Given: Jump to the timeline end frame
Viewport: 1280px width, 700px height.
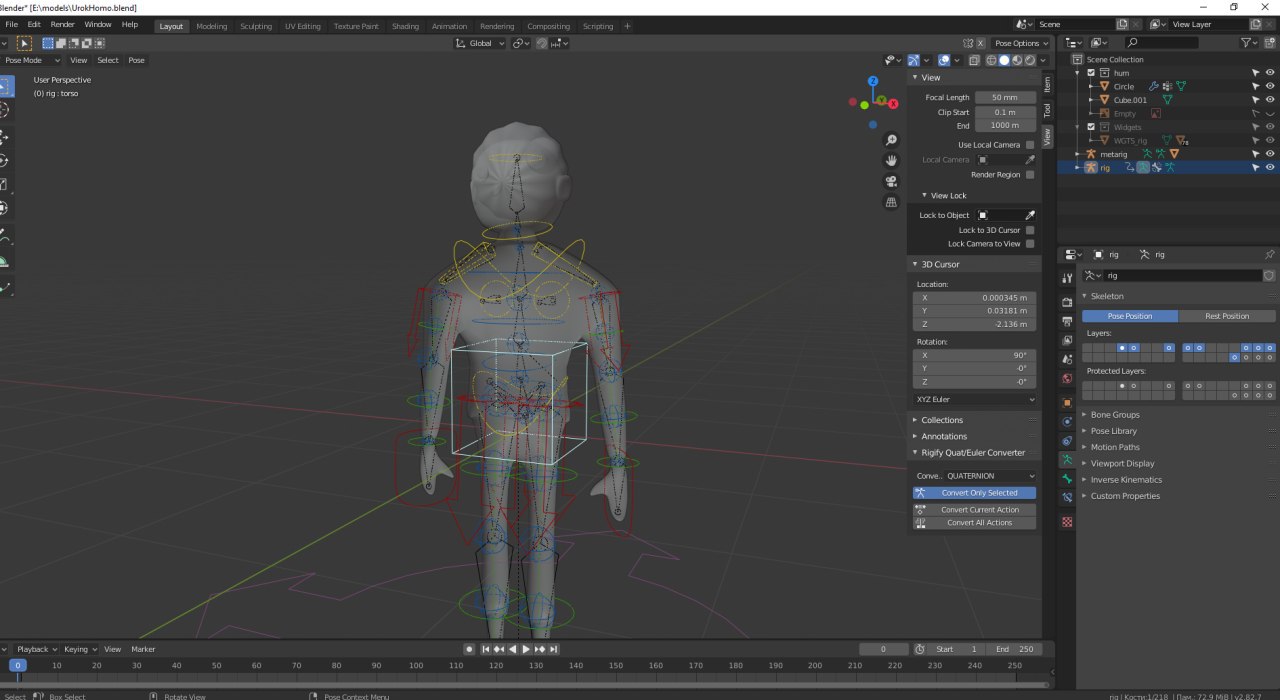Looking at the screenshot, I should point(553,649).
